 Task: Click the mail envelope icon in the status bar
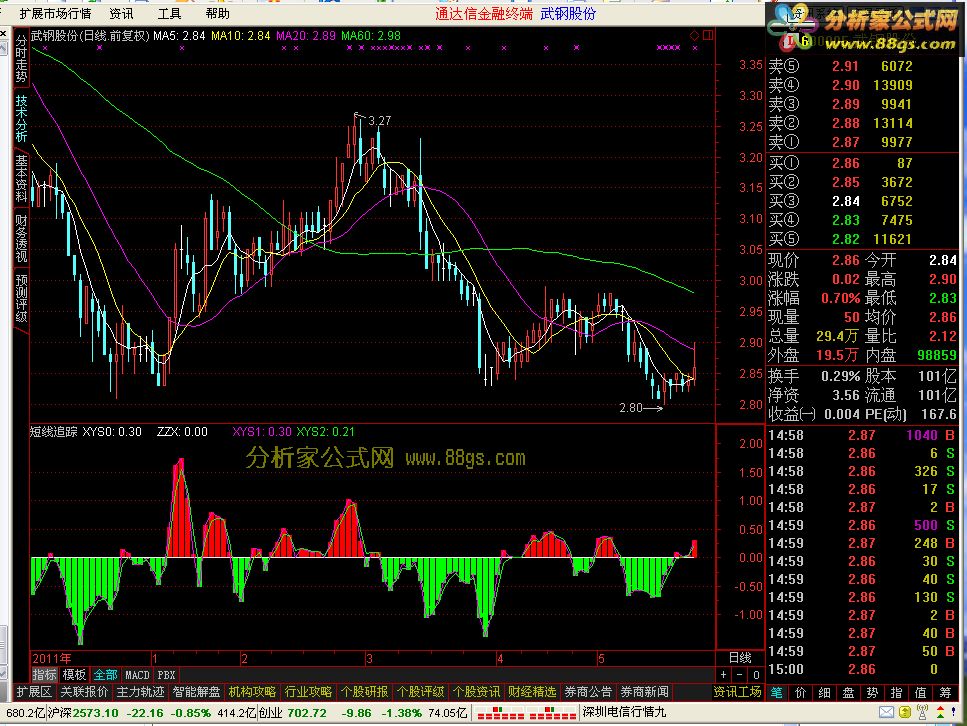pyautogui.click(x=886, y=712)
